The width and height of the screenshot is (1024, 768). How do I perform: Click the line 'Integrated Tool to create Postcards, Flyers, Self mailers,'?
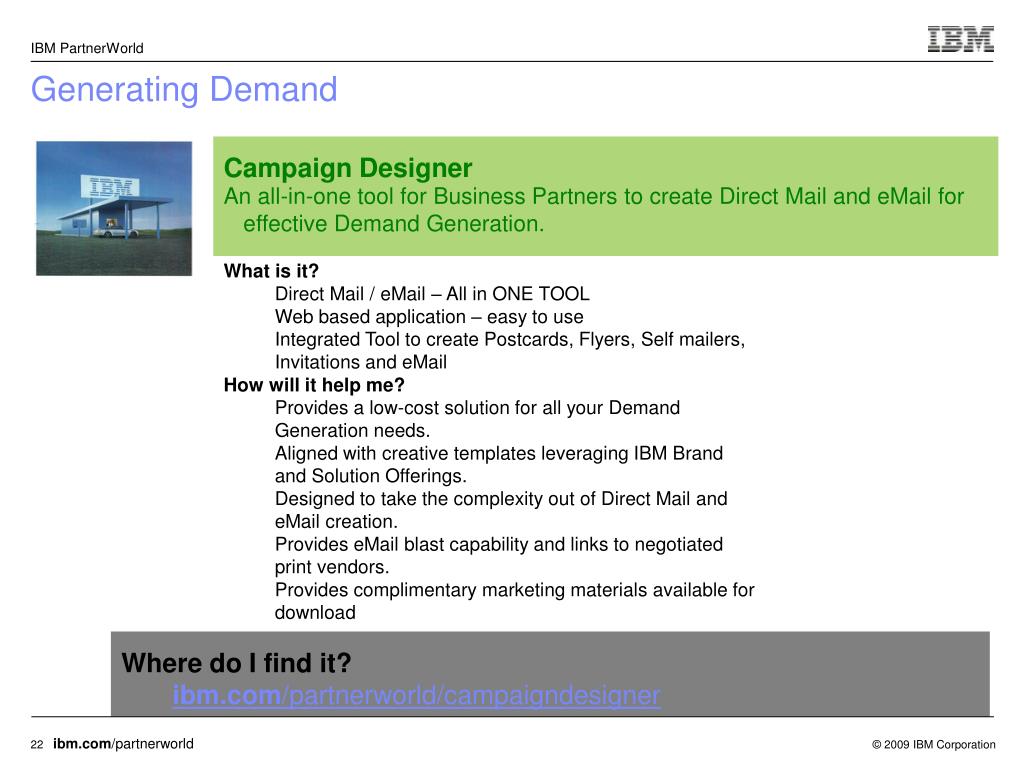click(509, 340)
